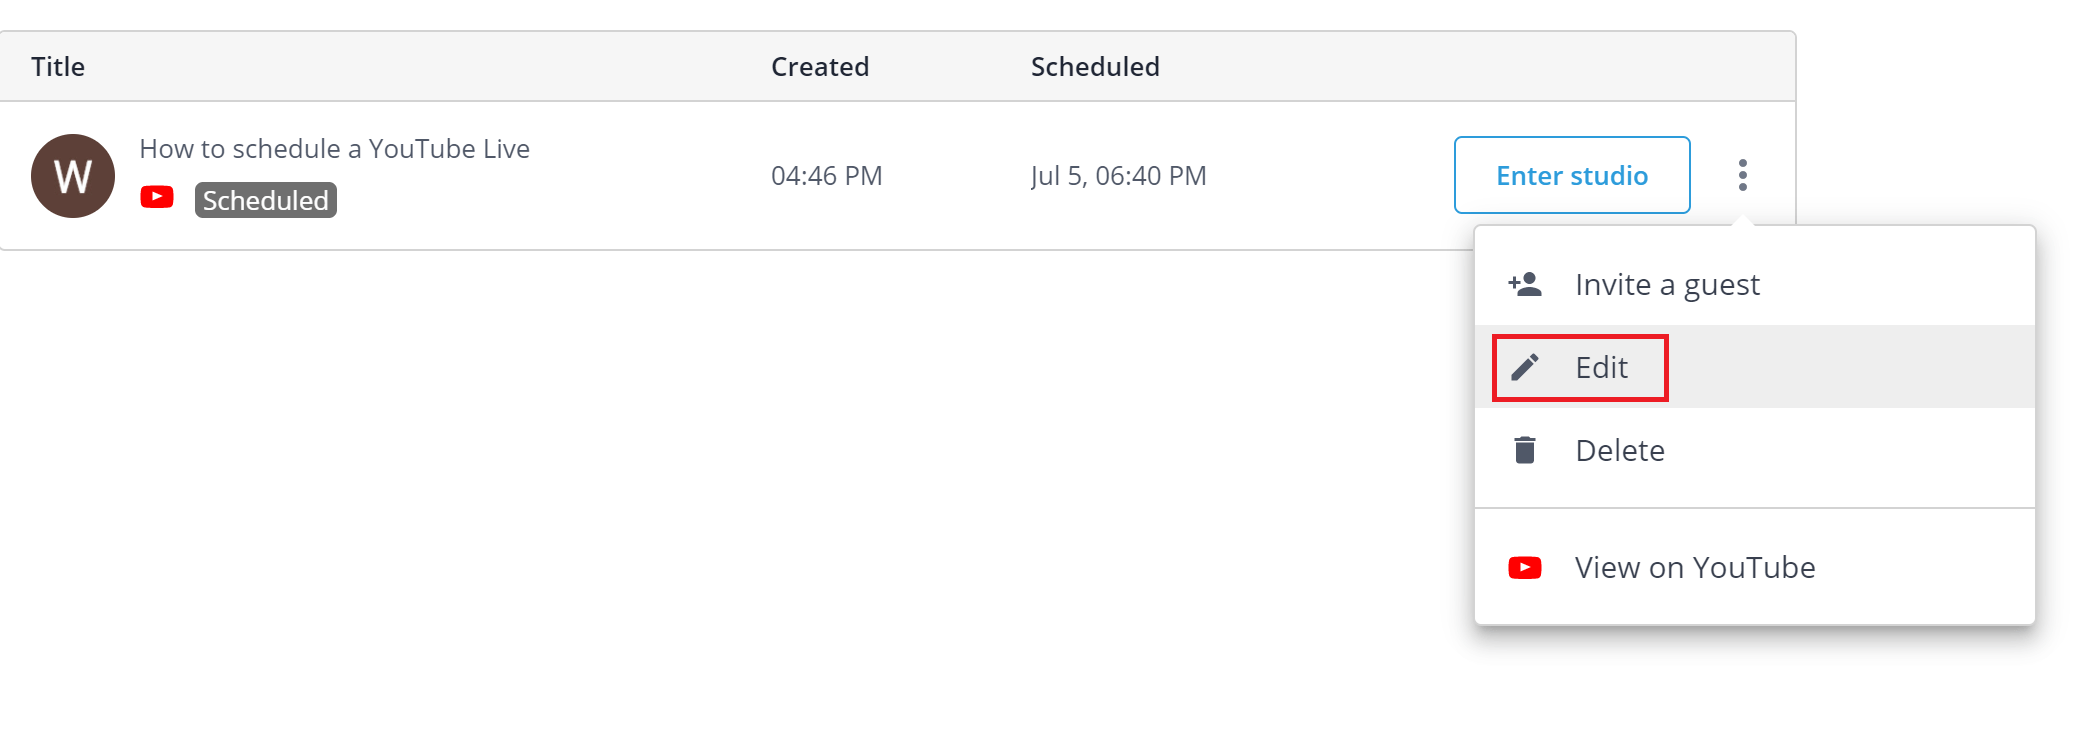Click the trash Delete icon
Screen dimensions: 2084x748
coord(1525,450)
